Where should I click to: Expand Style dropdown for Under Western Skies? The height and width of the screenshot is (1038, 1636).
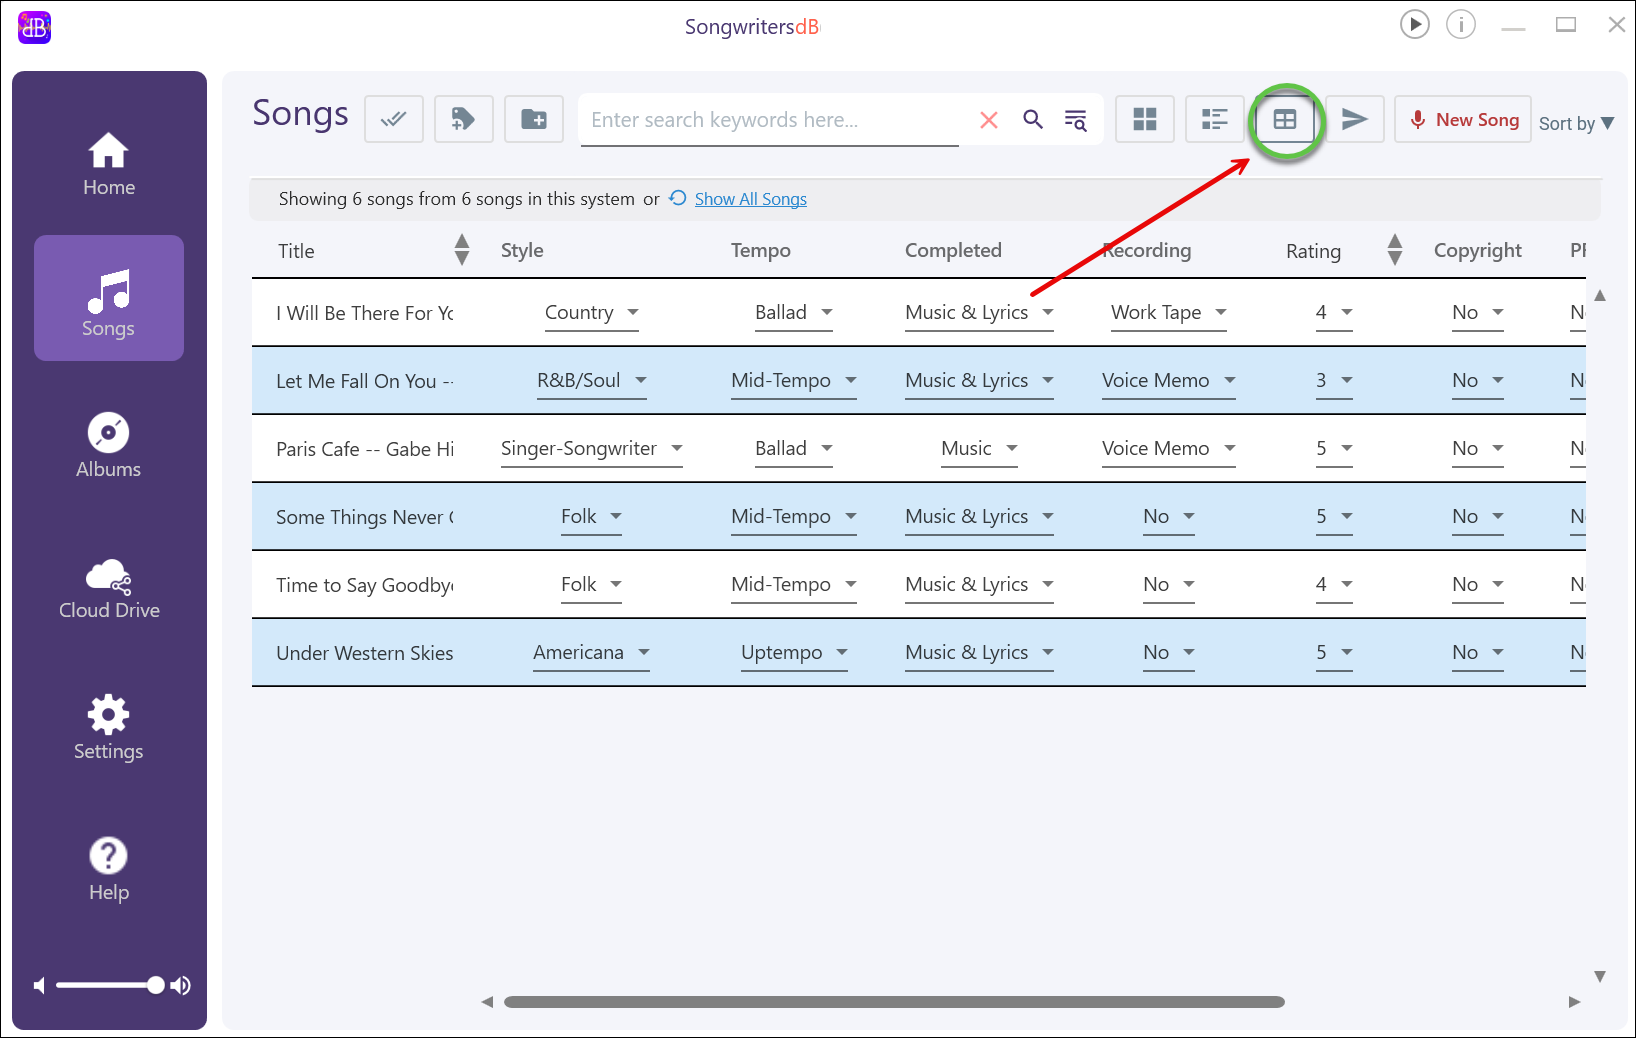[x=644, y=653]
